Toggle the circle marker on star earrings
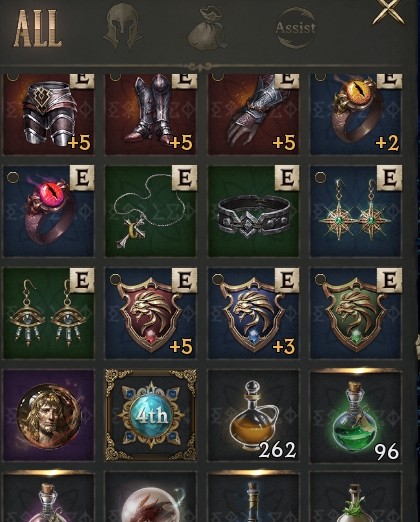The height and width of the screenshot is (522, 420). [320, 177]
